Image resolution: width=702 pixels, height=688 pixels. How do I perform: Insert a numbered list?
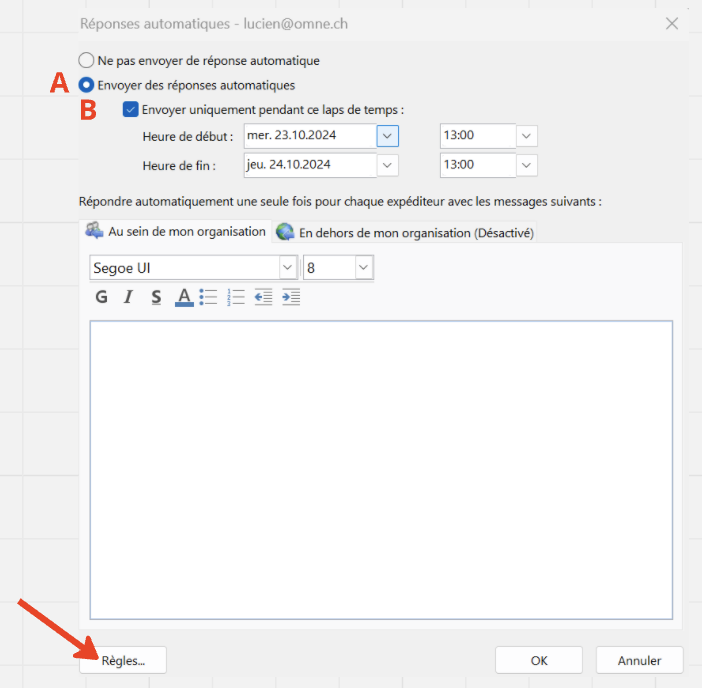[236, 297]
